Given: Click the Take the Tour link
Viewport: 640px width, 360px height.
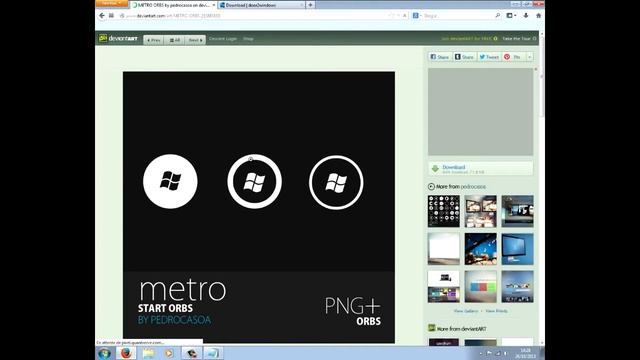Looking at the screenshot, I should pos(519,39).
